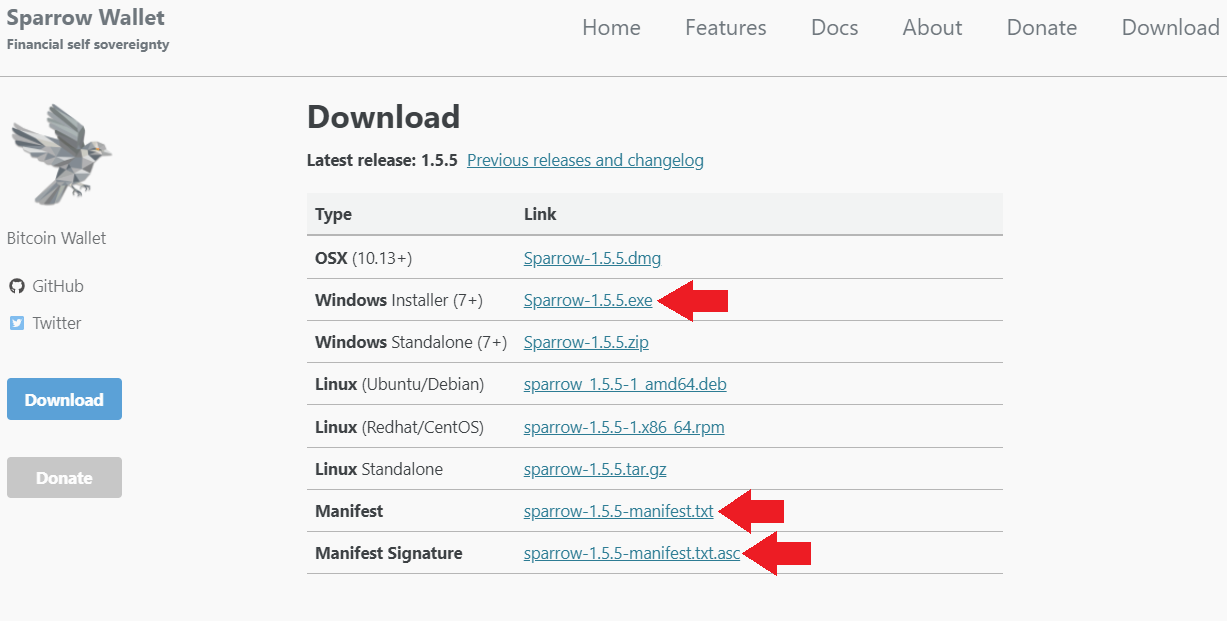Open the About nav item
The image size is (1227, 621).
click(x=932, y=28)
